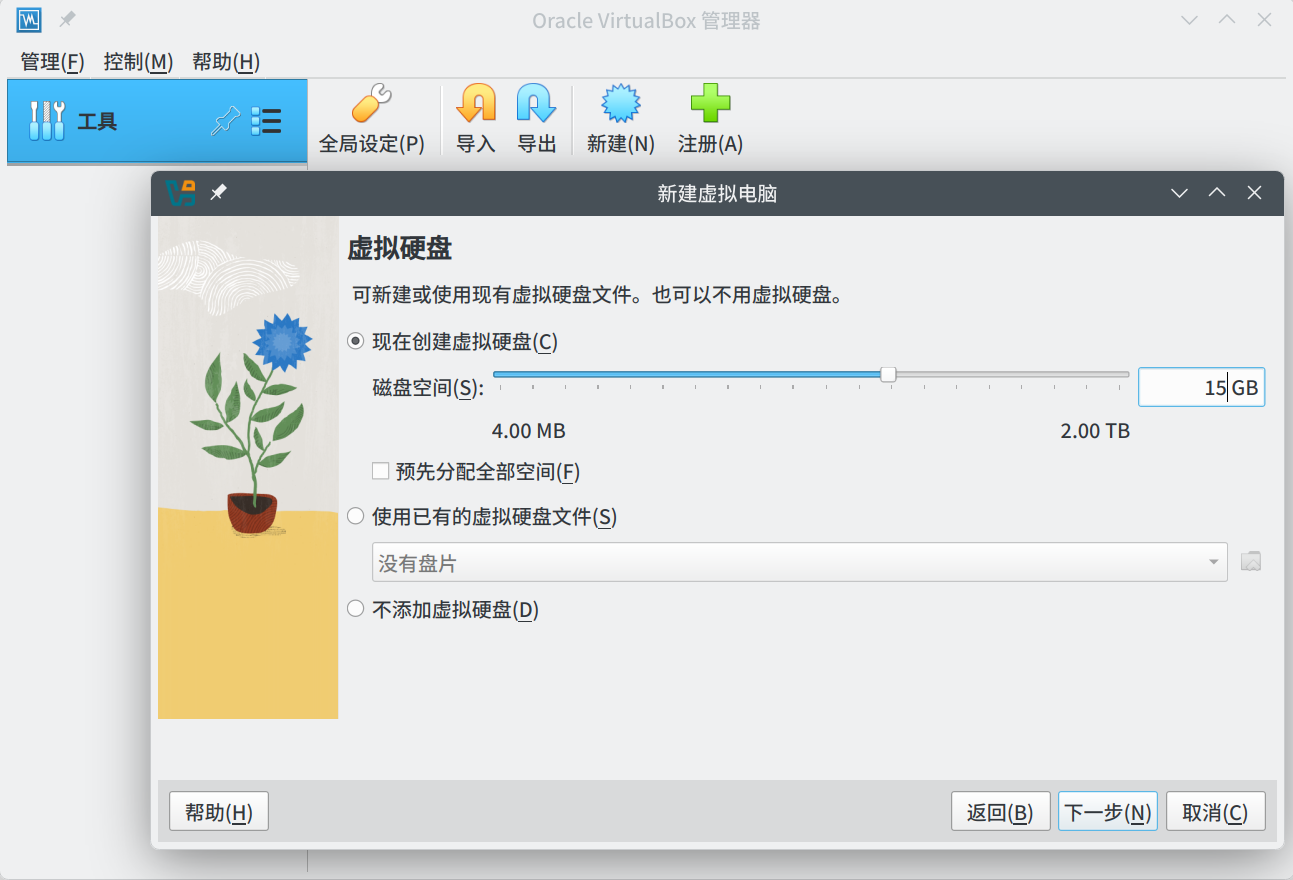
Task: Open the 管理 menu
Action: (51, 62)
